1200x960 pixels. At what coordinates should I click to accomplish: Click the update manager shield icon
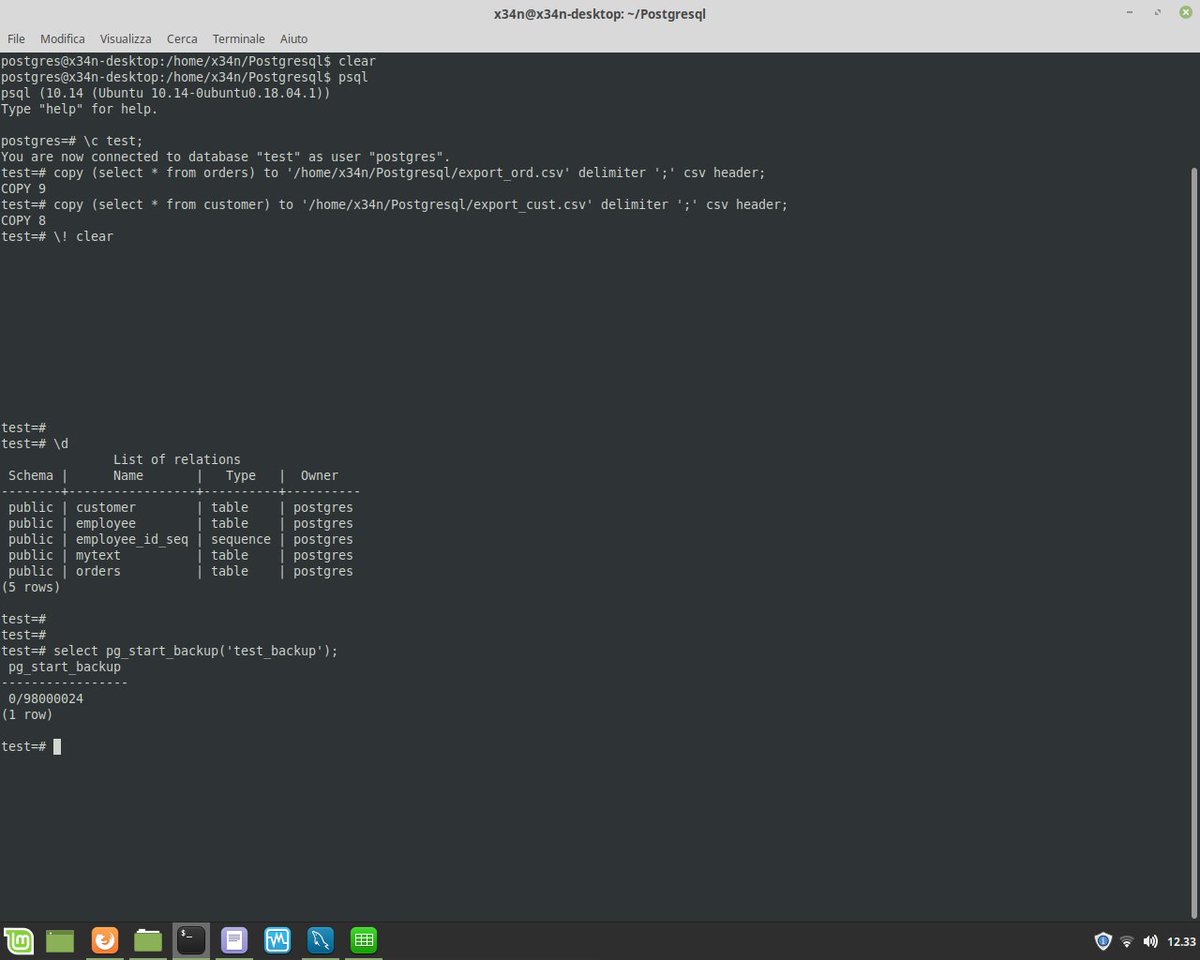pyautogui.click(x=1103, y=941)
